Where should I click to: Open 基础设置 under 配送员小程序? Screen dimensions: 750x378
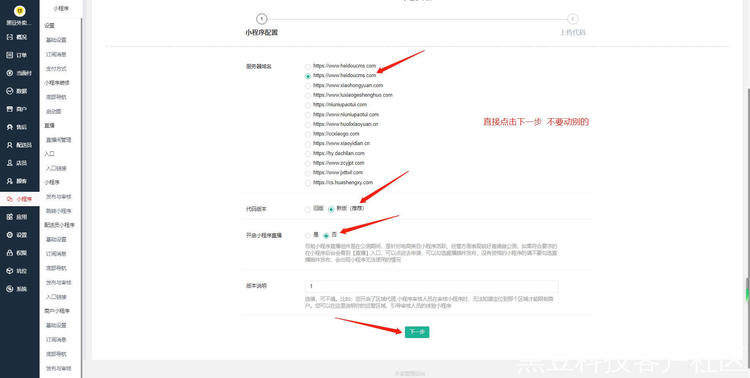pos(56,239)
